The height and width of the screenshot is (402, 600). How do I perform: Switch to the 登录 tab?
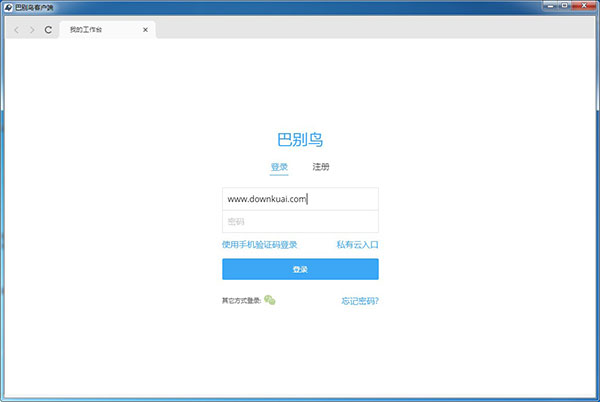(x=279, y=167)
